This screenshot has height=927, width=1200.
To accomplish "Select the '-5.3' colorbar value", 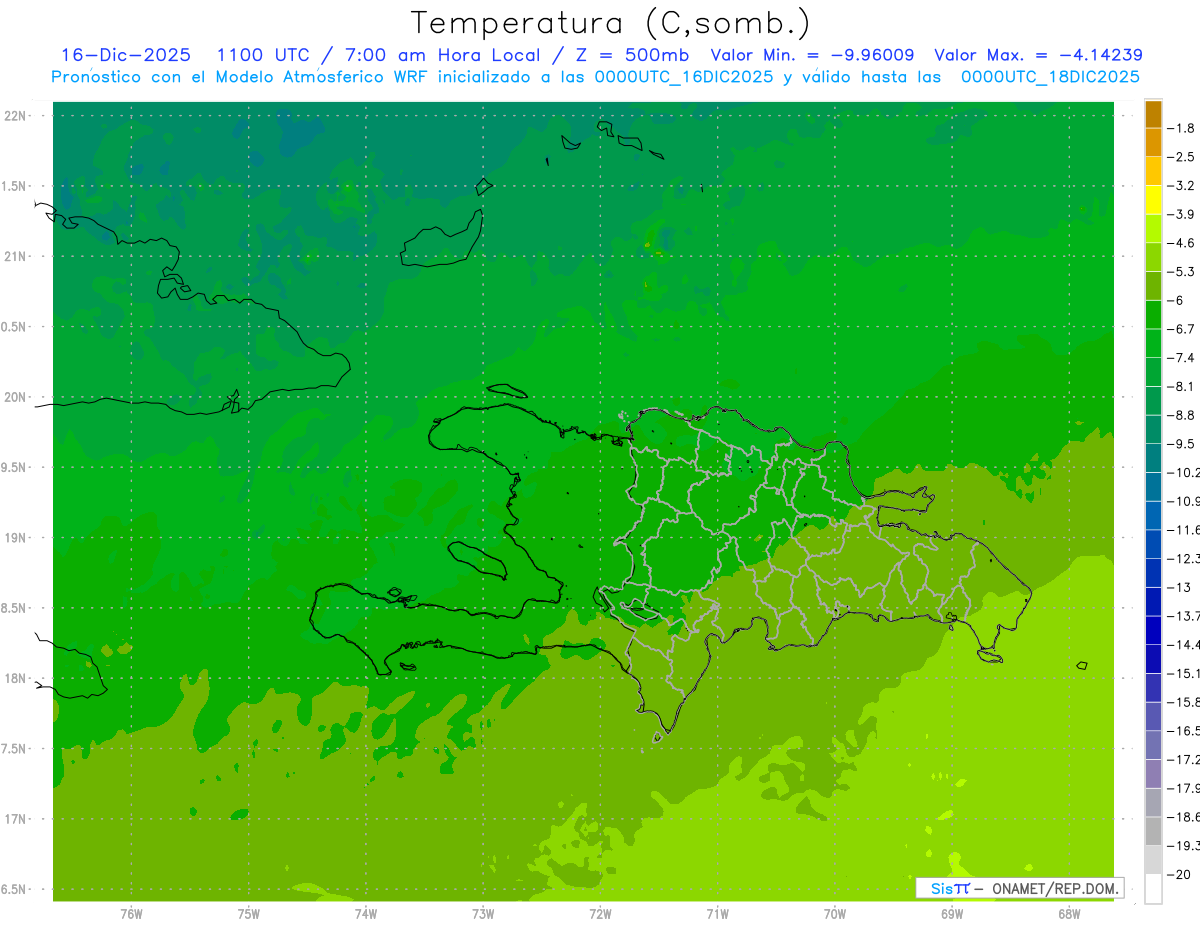I will 1181,271.
